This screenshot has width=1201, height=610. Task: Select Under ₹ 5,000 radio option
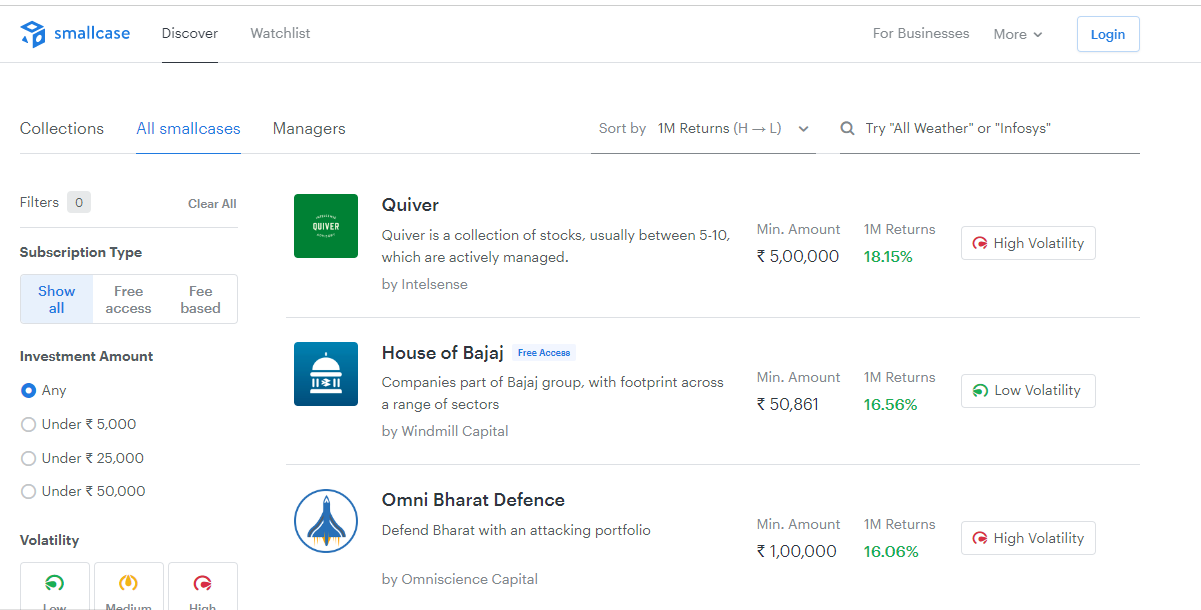click(28, 425)
